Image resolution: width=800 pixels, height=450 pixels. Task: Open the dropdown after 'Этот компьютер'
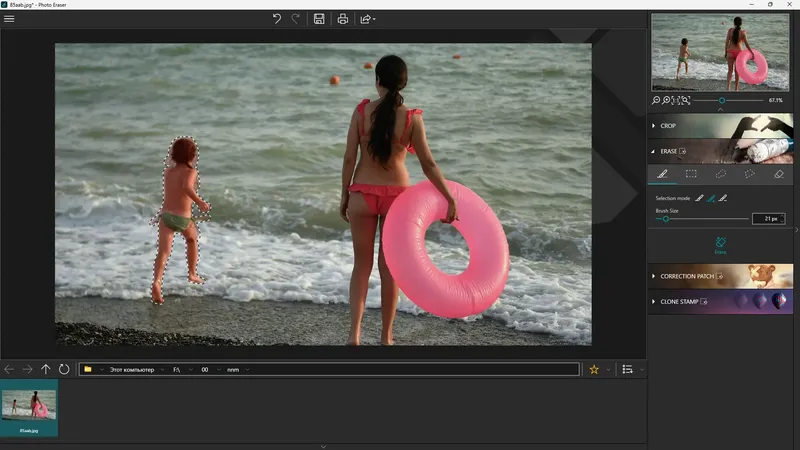click(x=162, y=370)
